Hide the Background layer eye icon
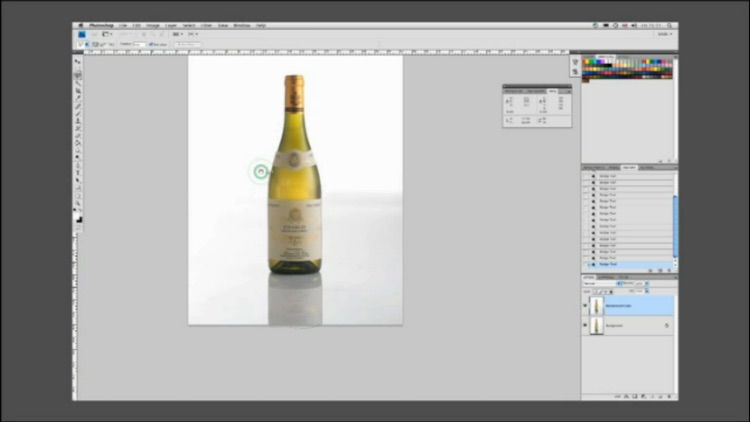The width and height of the screenshot is (750, 422). (585, 325)
